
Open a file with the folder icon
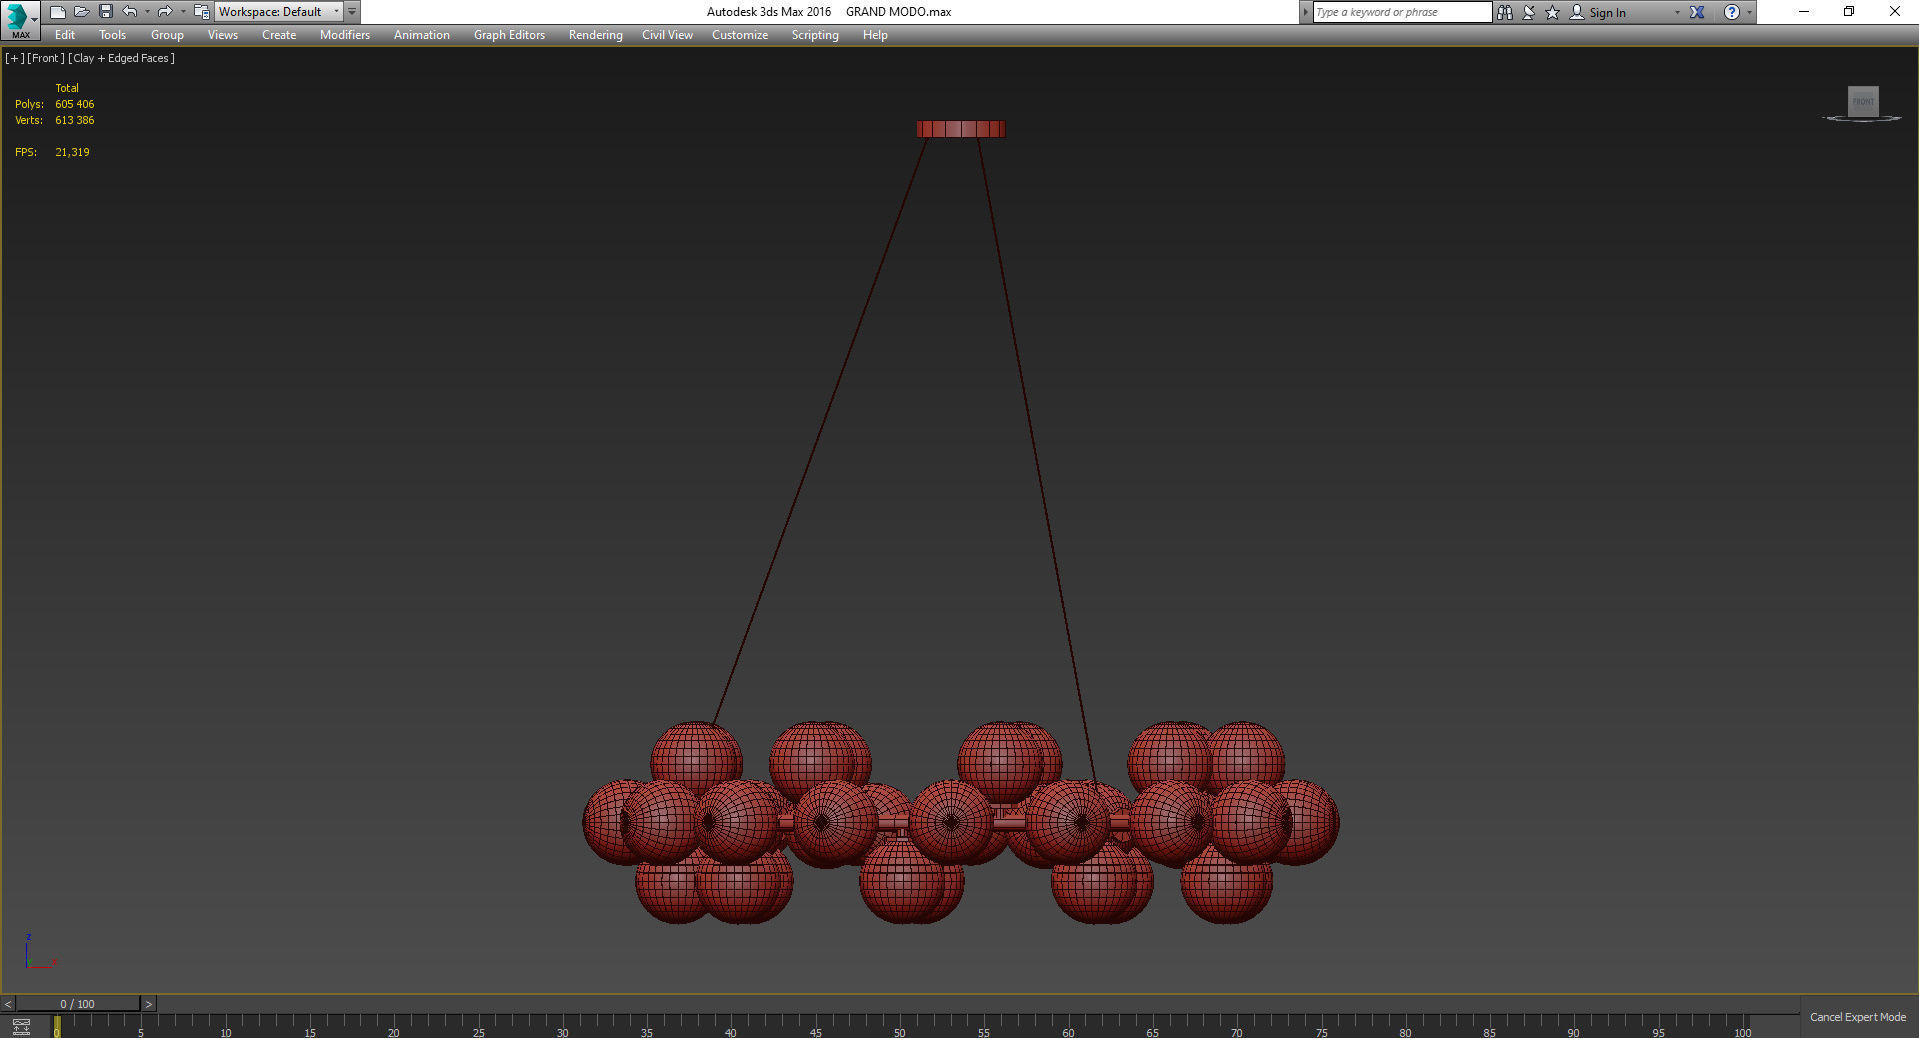click(x=82, y=12)
